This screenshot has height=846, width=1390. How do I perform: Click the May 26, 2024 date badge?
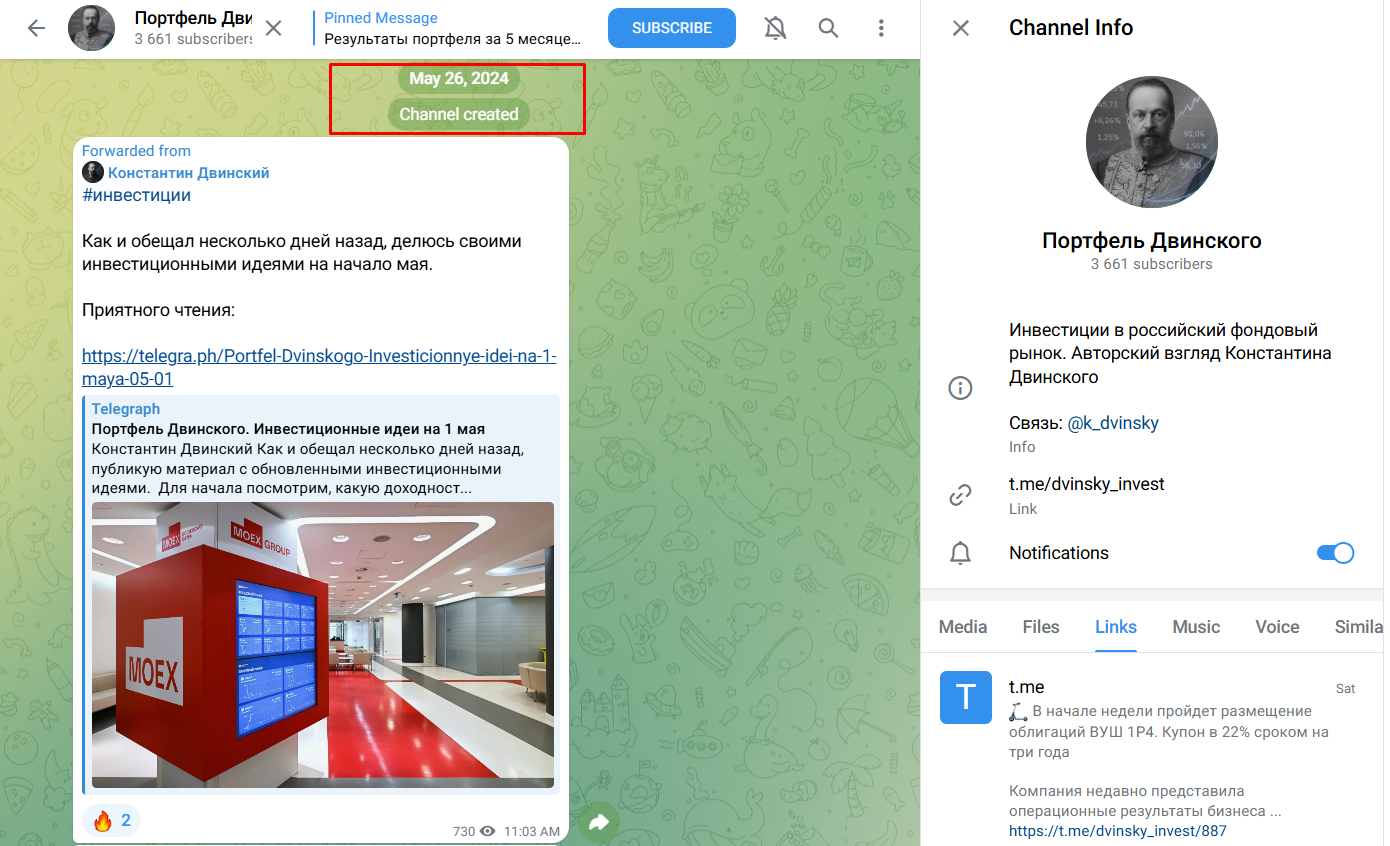point(459,79)
